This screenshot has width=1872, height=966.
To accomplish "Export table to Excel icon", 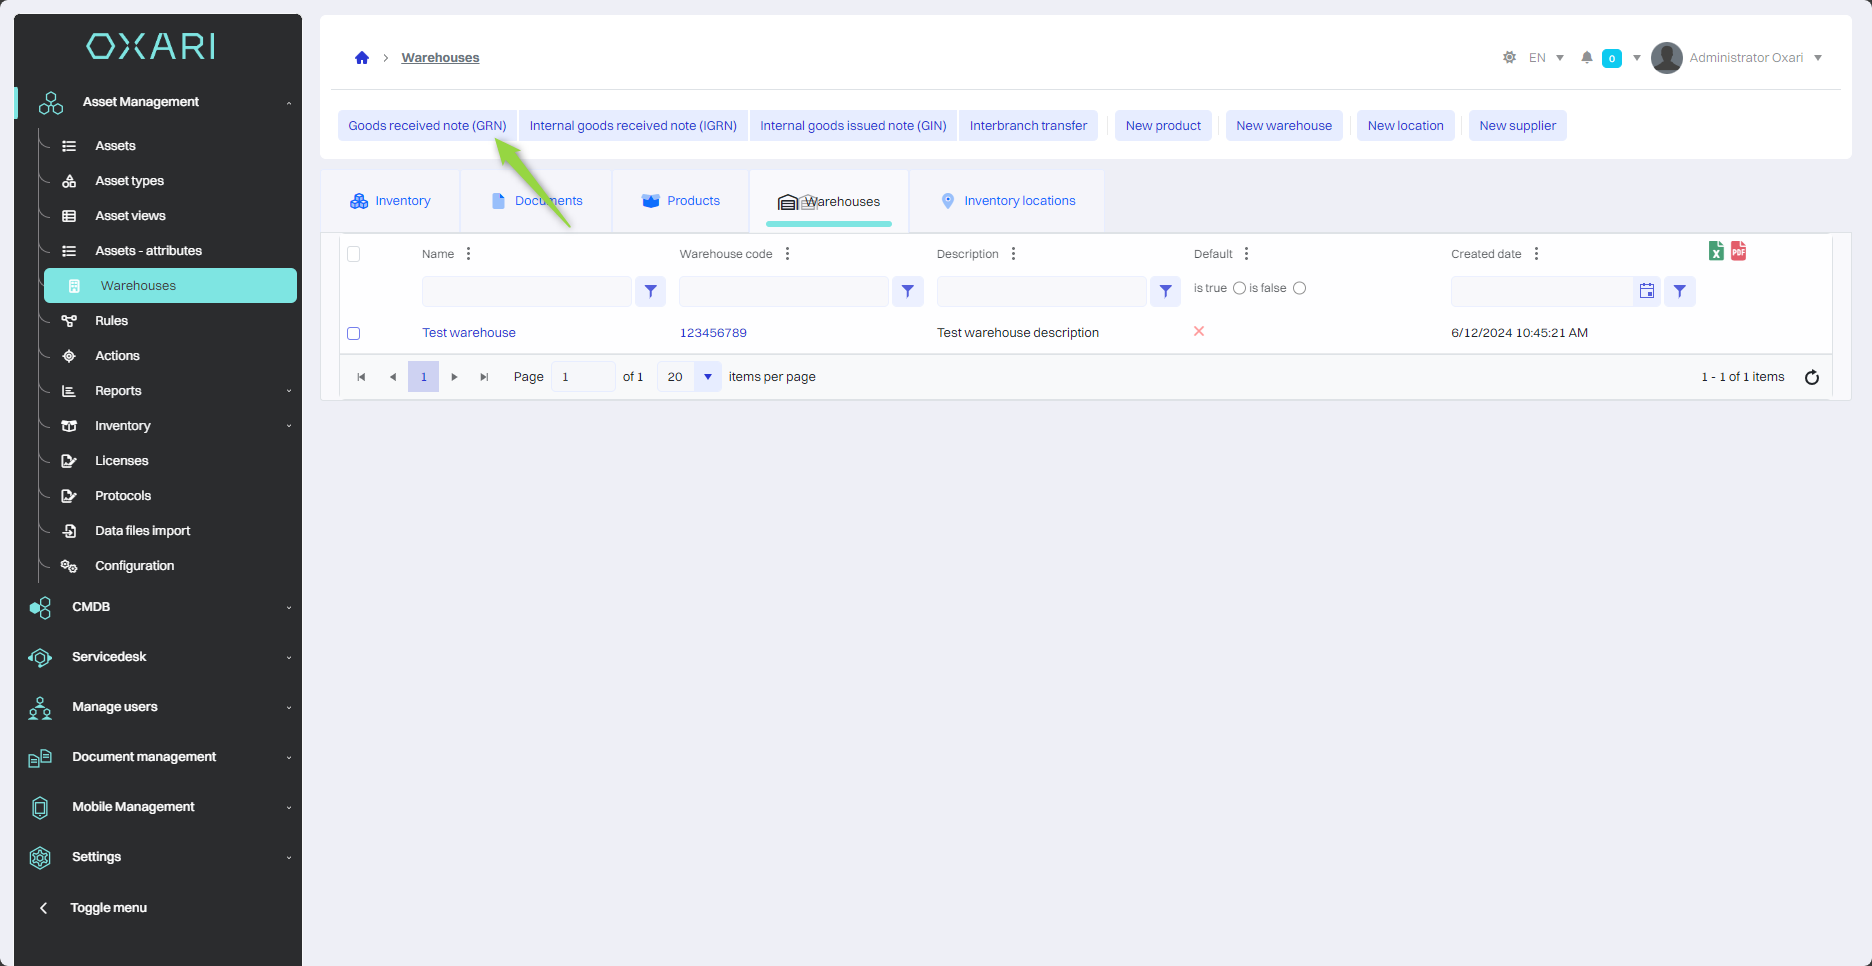I will [x=1716, y=251].
